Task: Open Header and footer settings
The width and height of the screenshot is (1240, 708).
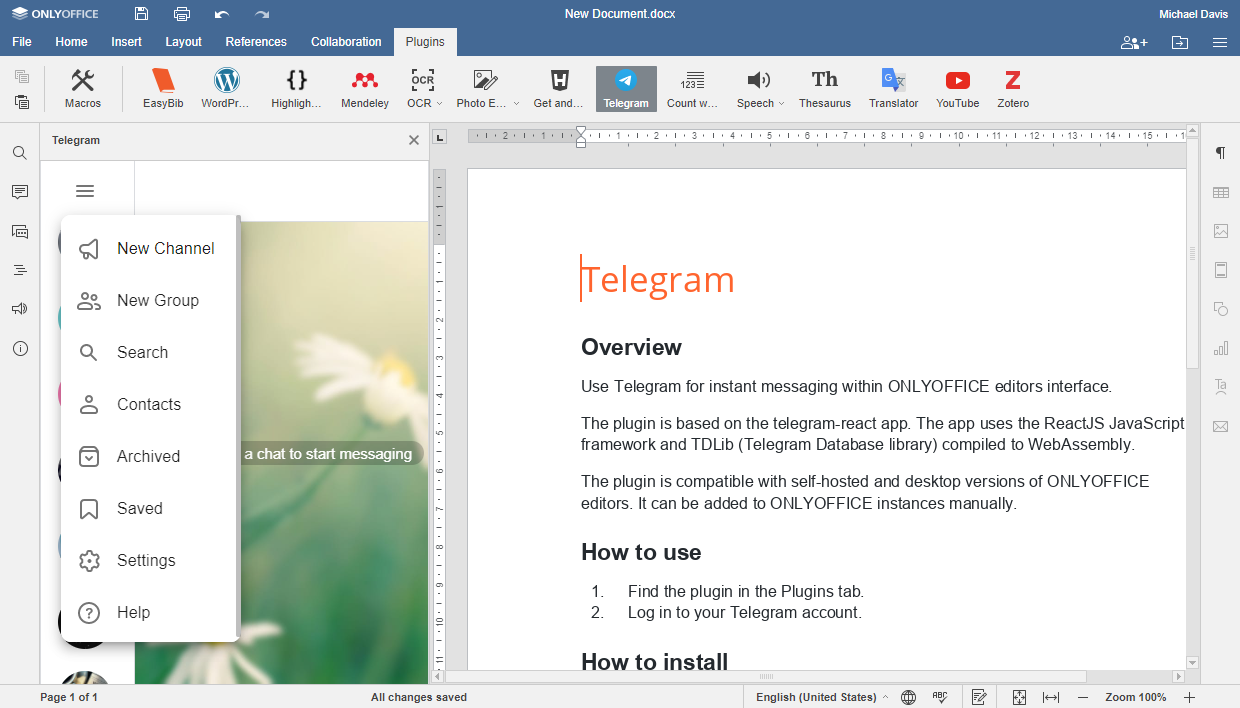Action: click(x=1220, y=270)
